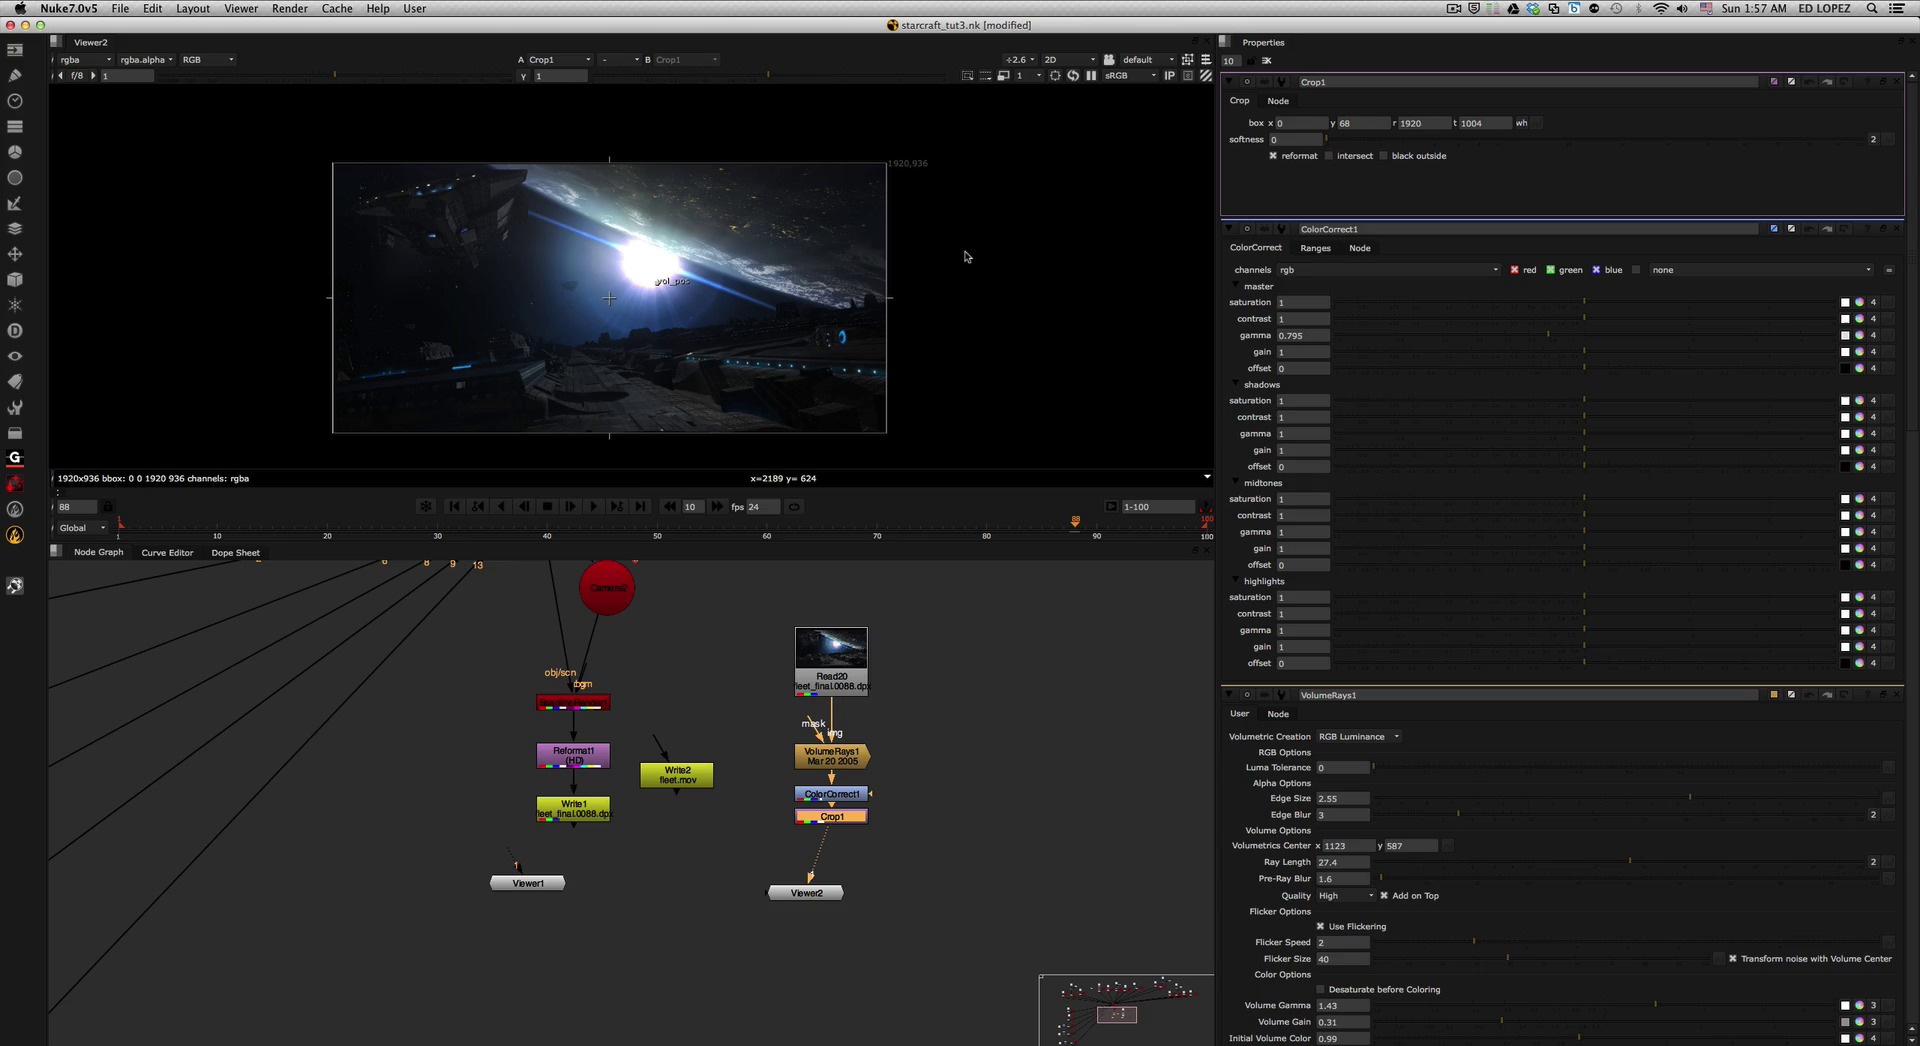This screenshot has height=1046, width=1920.
Task: Open the Quality High dropdown
Action: tap(1346, 896)
